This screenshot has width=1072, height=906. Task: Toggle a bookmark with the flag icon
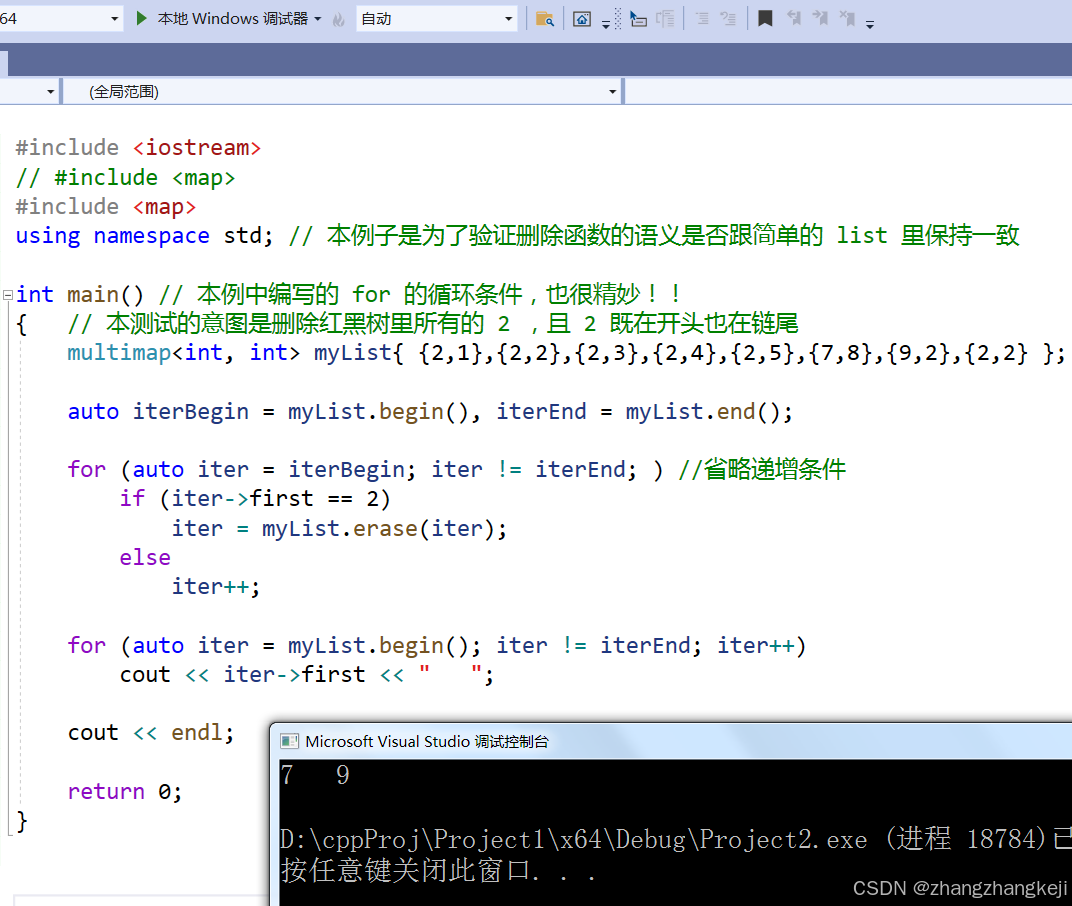764,18
